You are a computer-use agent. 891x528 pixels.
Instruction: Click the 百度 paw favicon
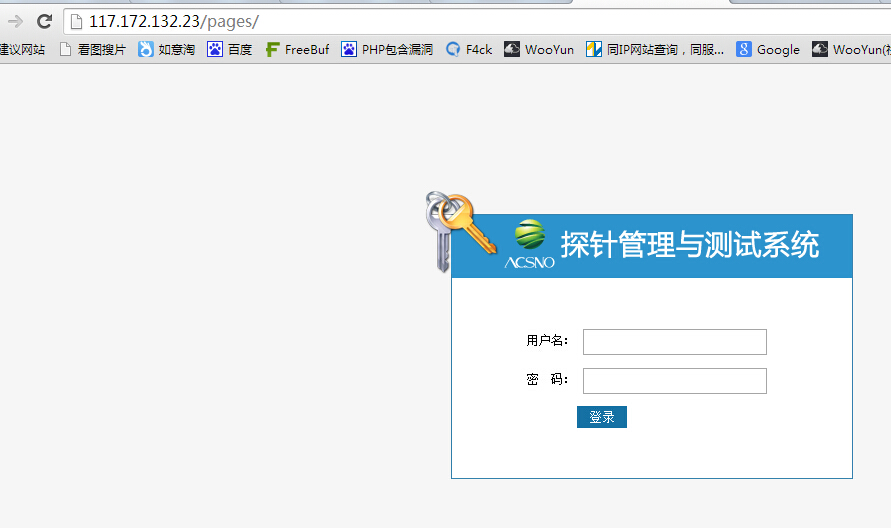[215, 49]
